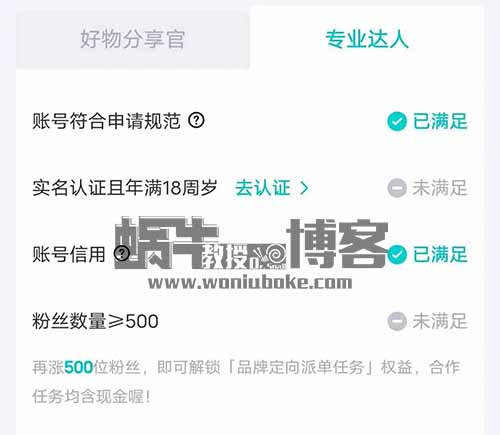Tap 未满足 status for 实名认证
Screen dimensions: 500x435
(x=440, y=188)
